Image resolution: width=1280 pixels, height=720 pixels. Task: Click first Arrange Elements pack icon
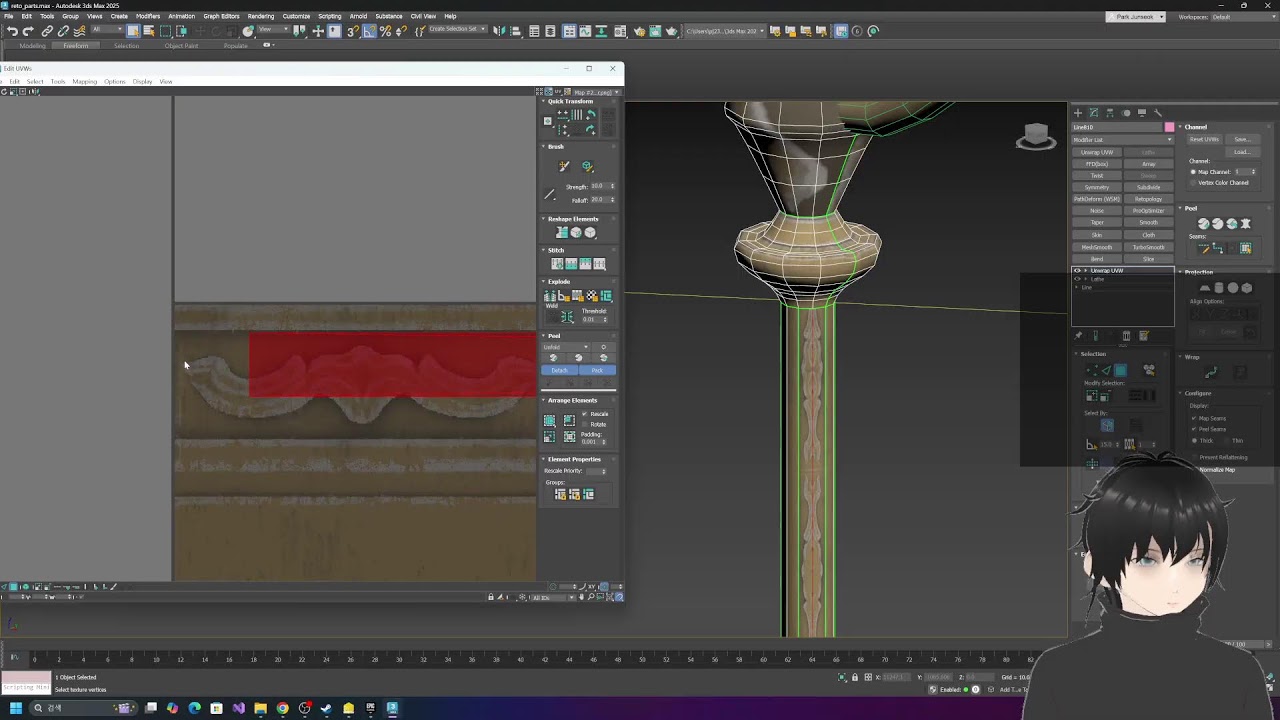(549, 421)
